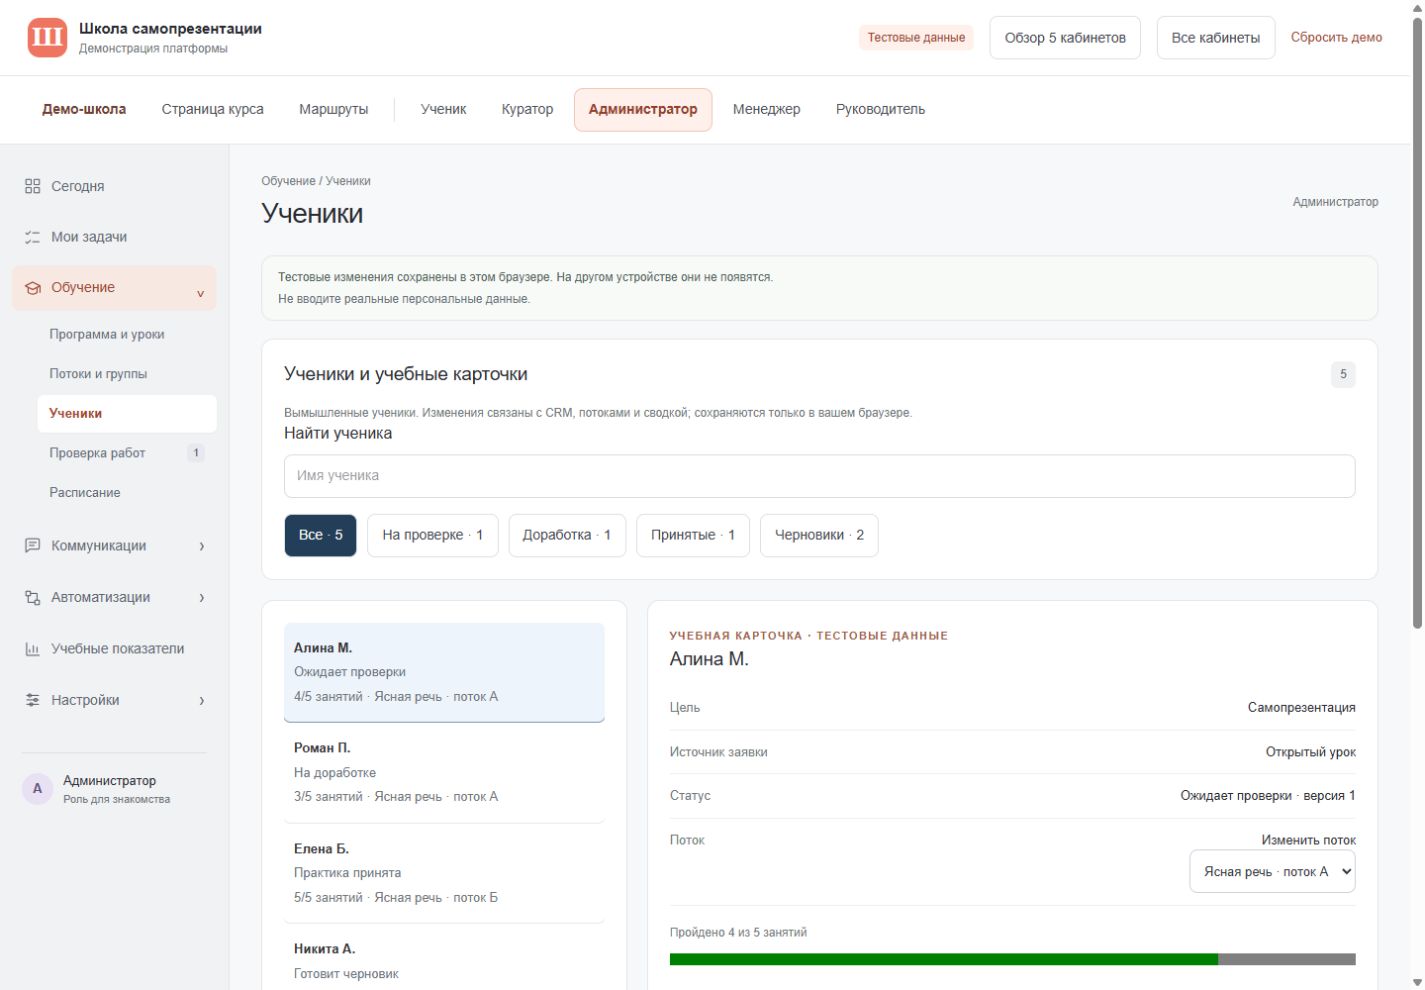Click the school logo icon
This screenshot has height=990, width=1425.
pos(47,38)
